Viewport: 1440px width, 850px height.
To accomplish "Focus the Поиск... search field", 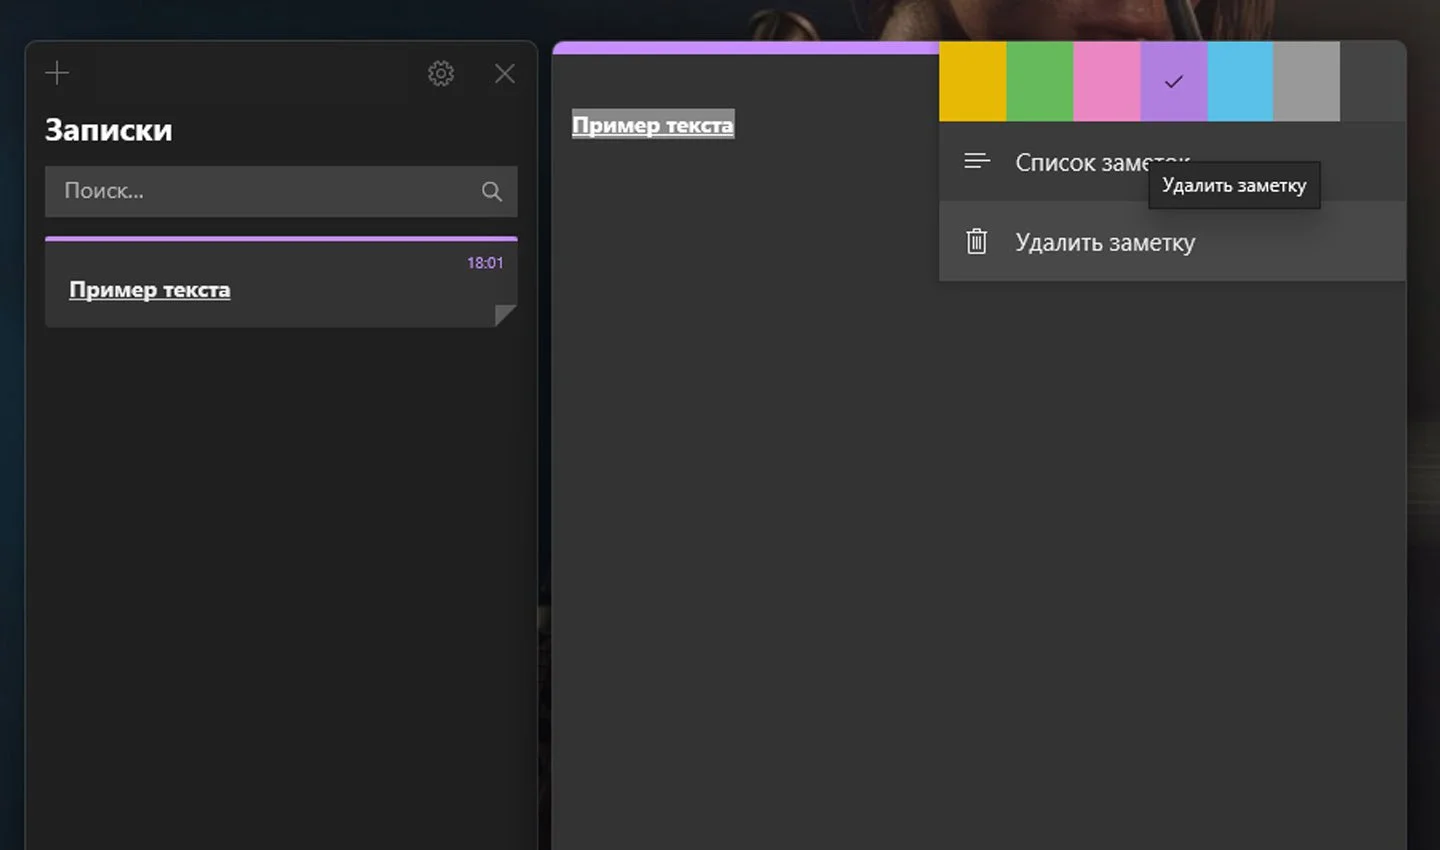I will click(x=281, y=191).
